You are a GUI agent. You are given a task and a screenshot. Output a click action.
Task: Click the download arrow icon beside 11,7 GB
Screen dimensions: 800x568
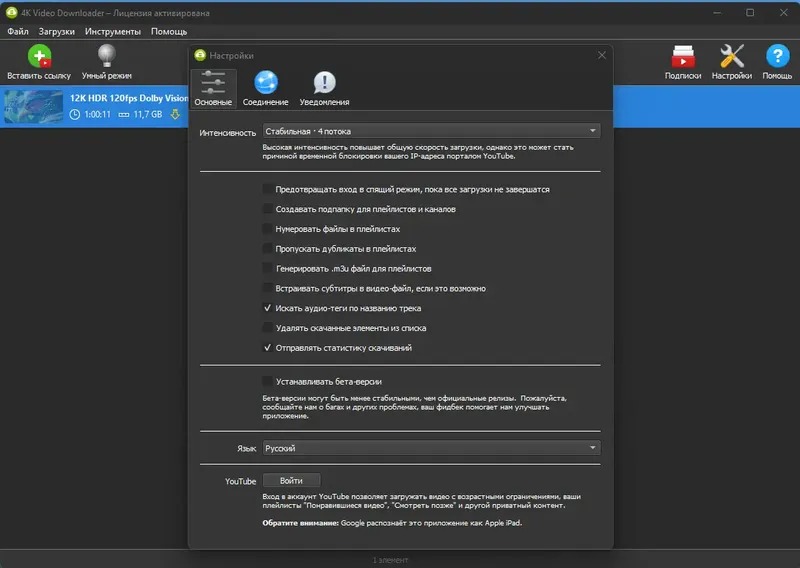click(x=175, y=114)
